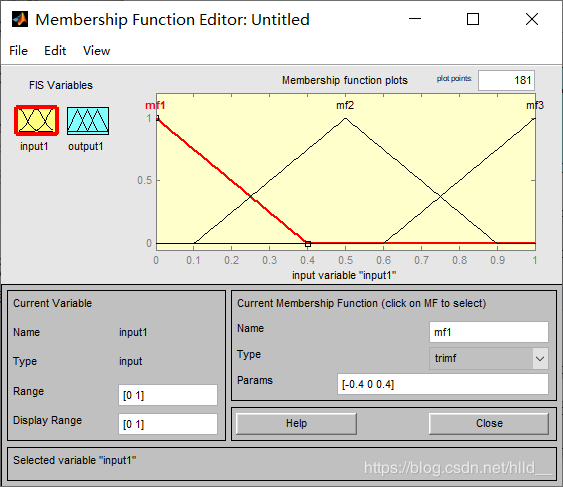Click the Close button in the editor
Image resolution: width=563 pixels, height=487 pixels.
pos(489,423)
